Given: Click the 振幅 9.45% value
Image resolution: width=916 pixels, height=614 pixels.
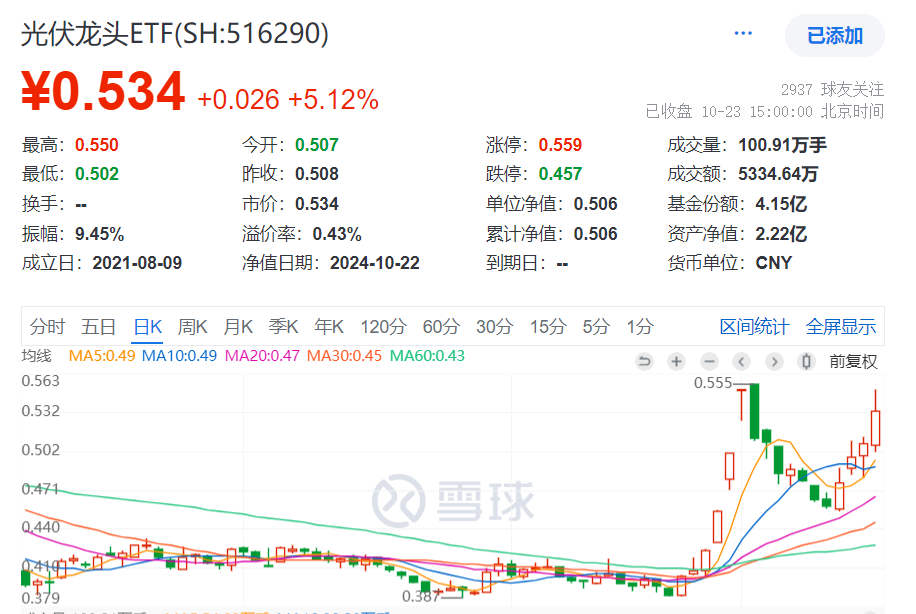Looking at the screenshot, I should (99, 234).
